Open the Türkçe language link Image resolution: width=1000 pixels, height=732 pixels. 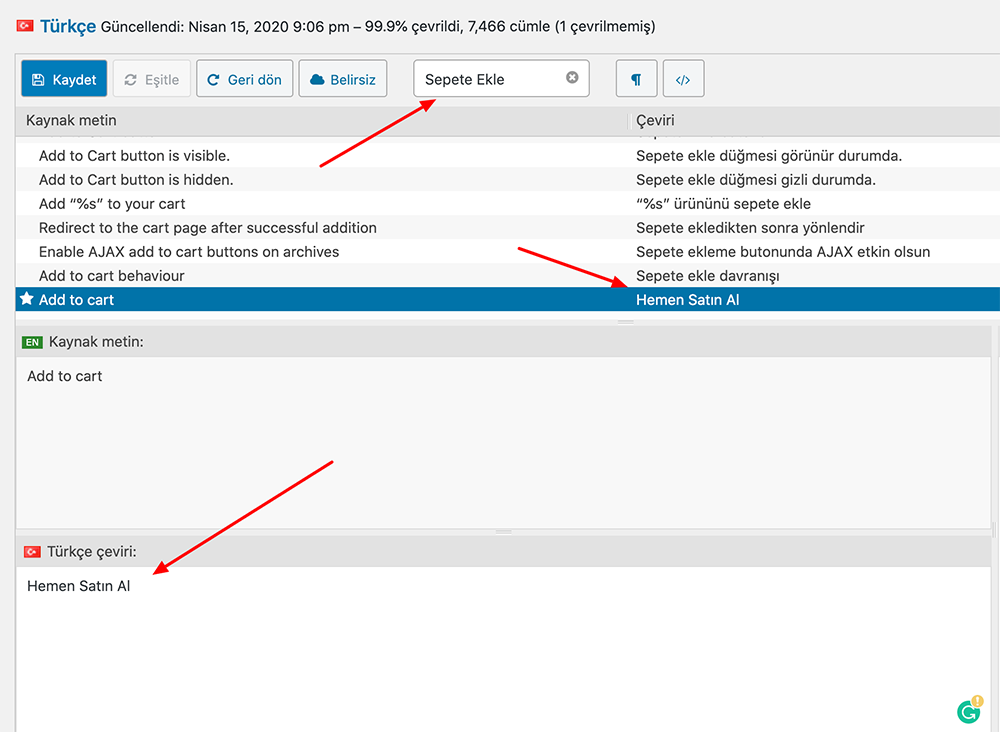point(68,26)
